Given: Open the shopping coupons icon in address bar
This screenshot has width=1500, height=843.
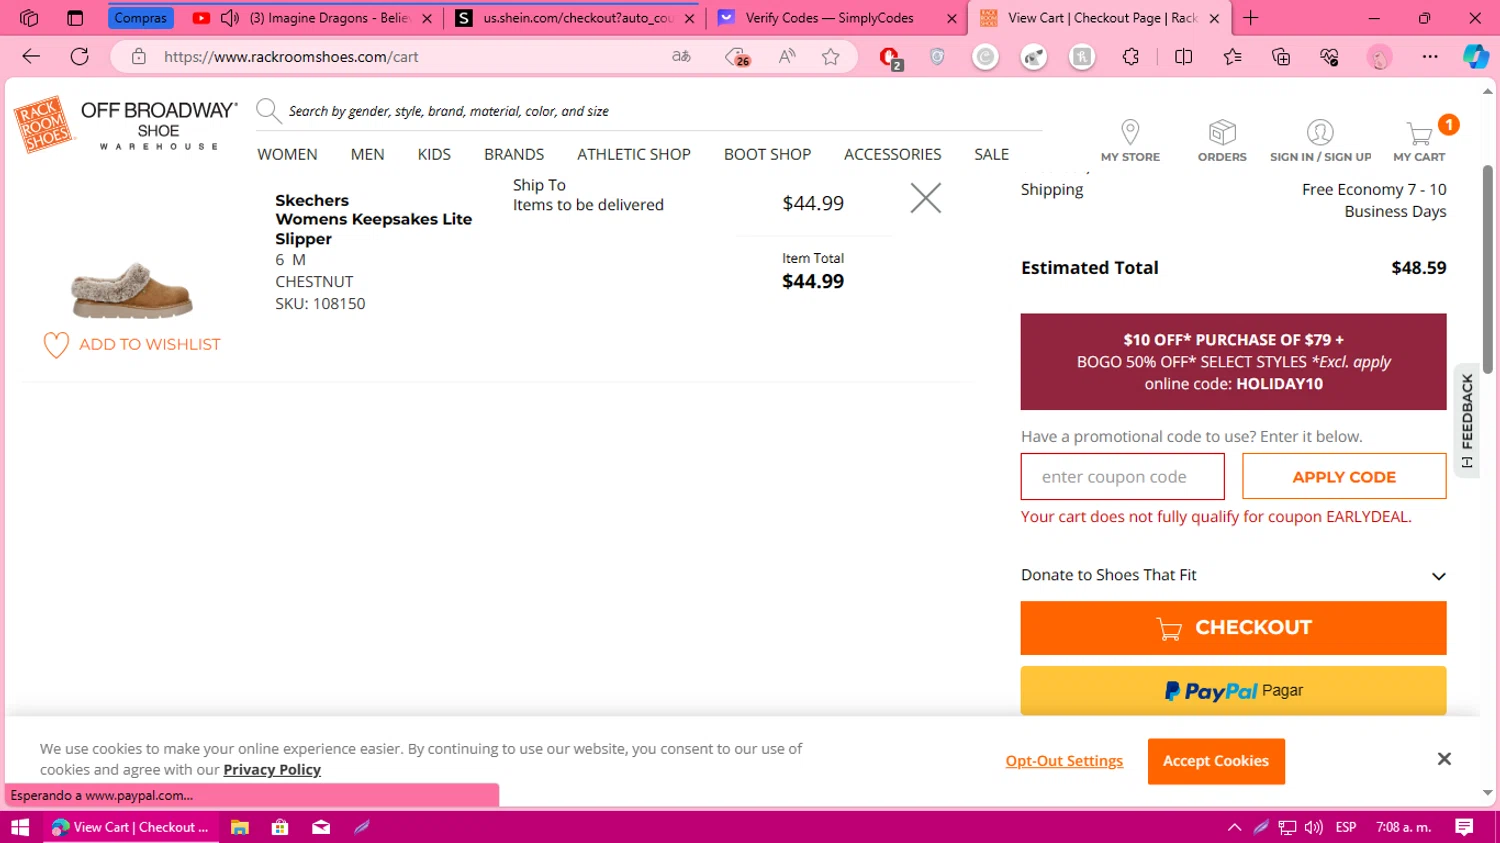Looking at the screenshot, I should (x=737, y=57).
